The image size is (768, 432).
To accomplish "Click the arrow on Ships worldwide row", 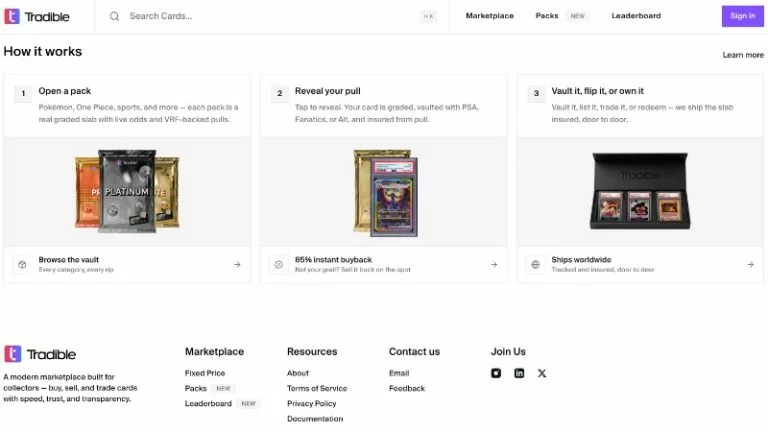I will pos(750,264).
